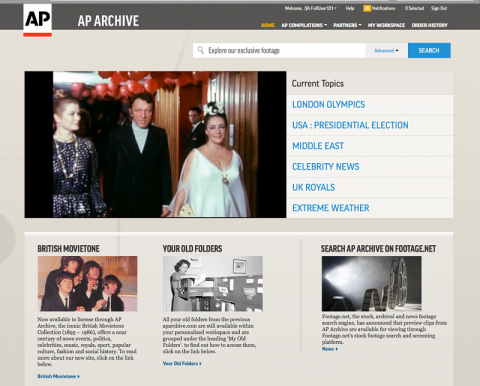480x386 pixels.
Task: Click Search AP Archive on Footage.net heading
Action: (x=378, y=249)
